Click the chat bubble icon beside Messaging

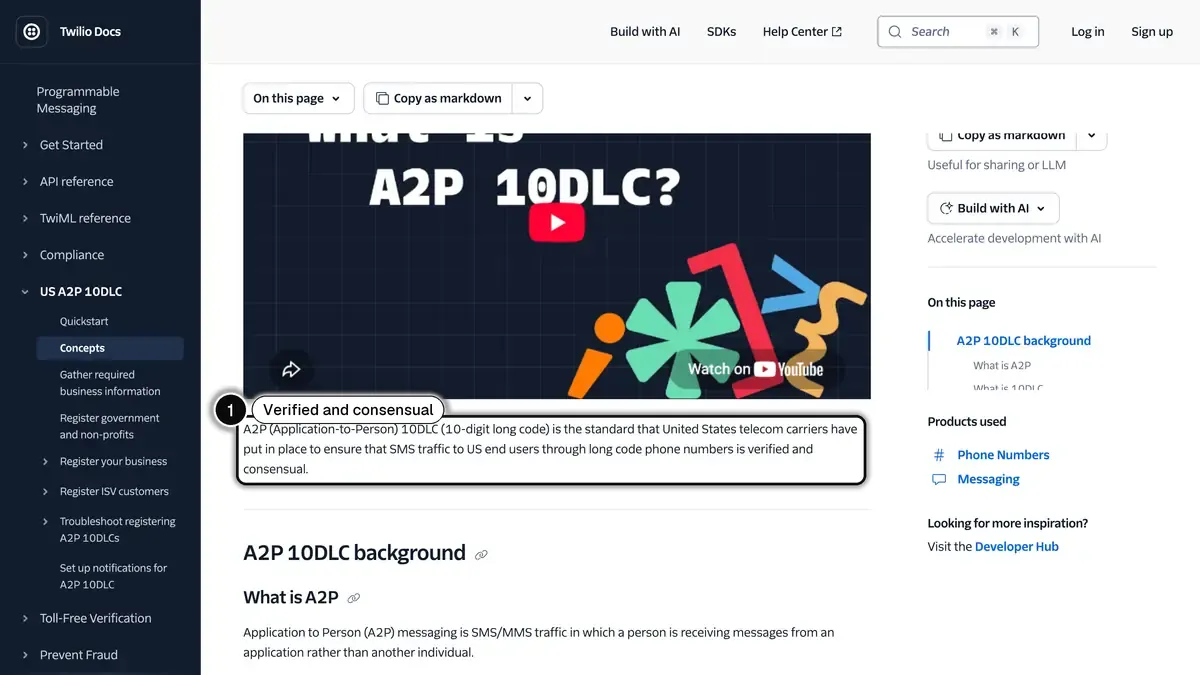[939, 479]
